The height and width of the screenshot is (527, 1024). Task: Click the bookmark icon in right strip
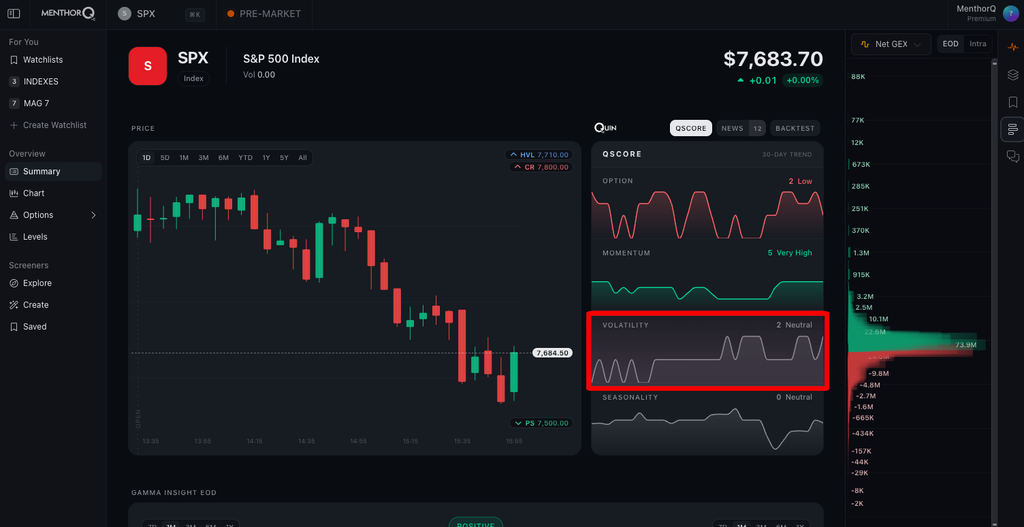(1013, 102)
